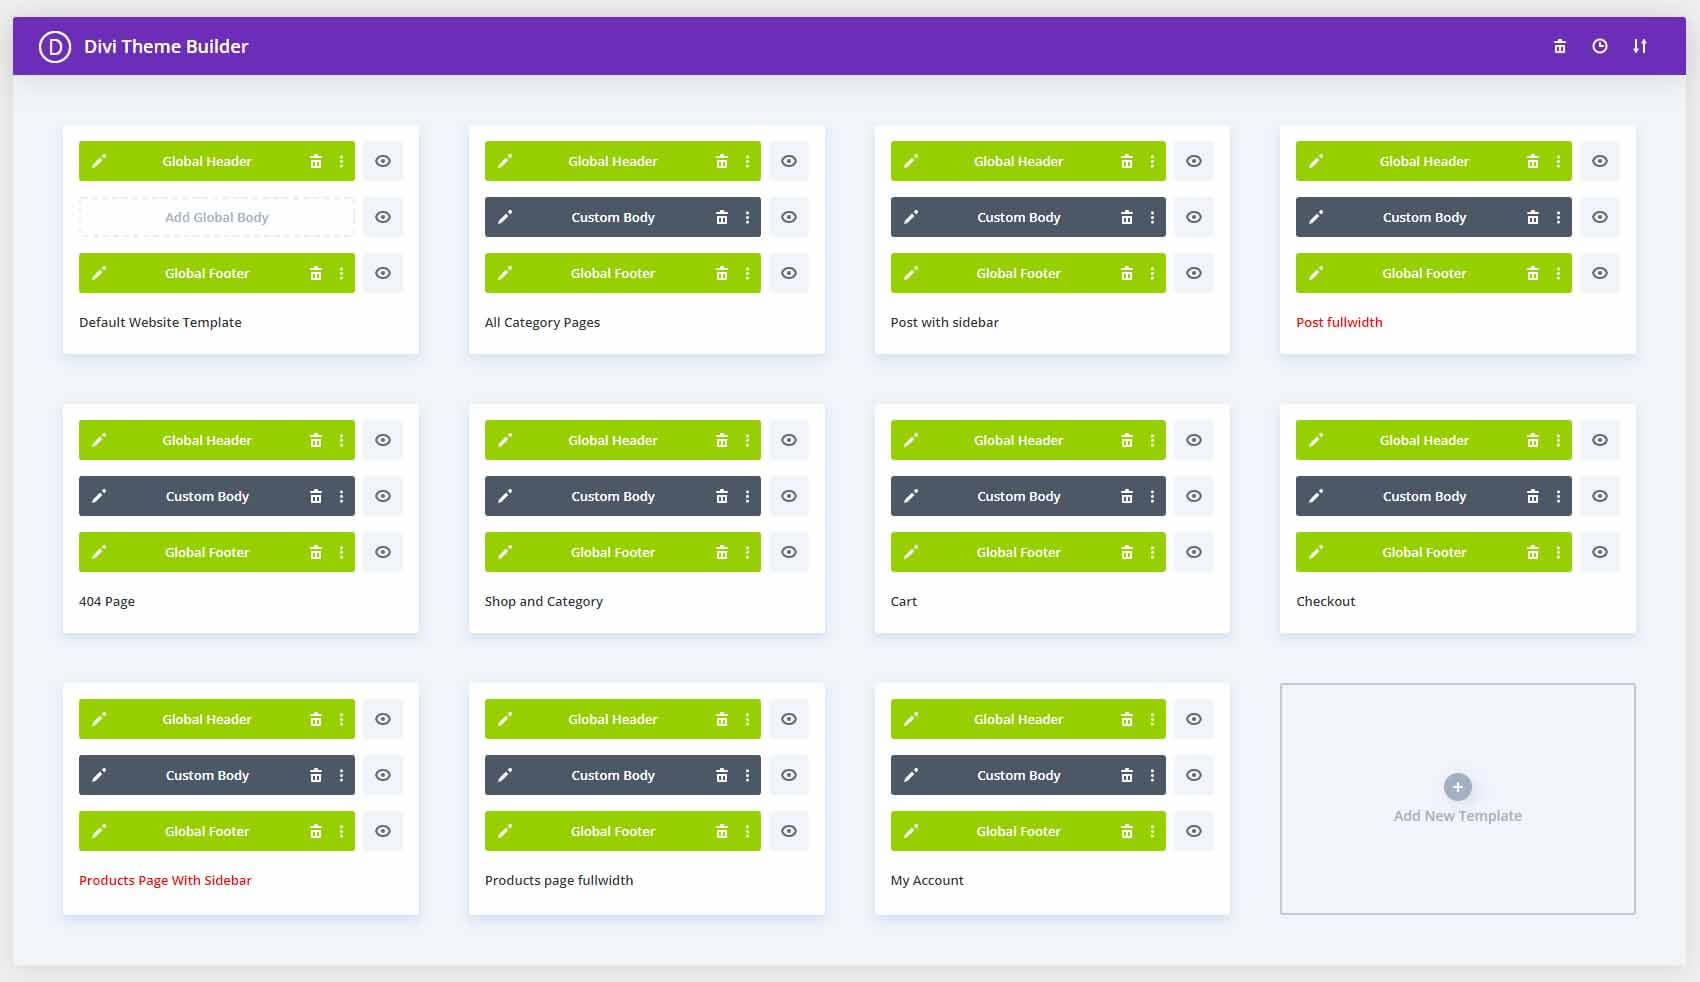Hide the Global Footer of Products page fullwidth
The width and height of the screenshot is (1700, 982).
(x=788, y=830)
